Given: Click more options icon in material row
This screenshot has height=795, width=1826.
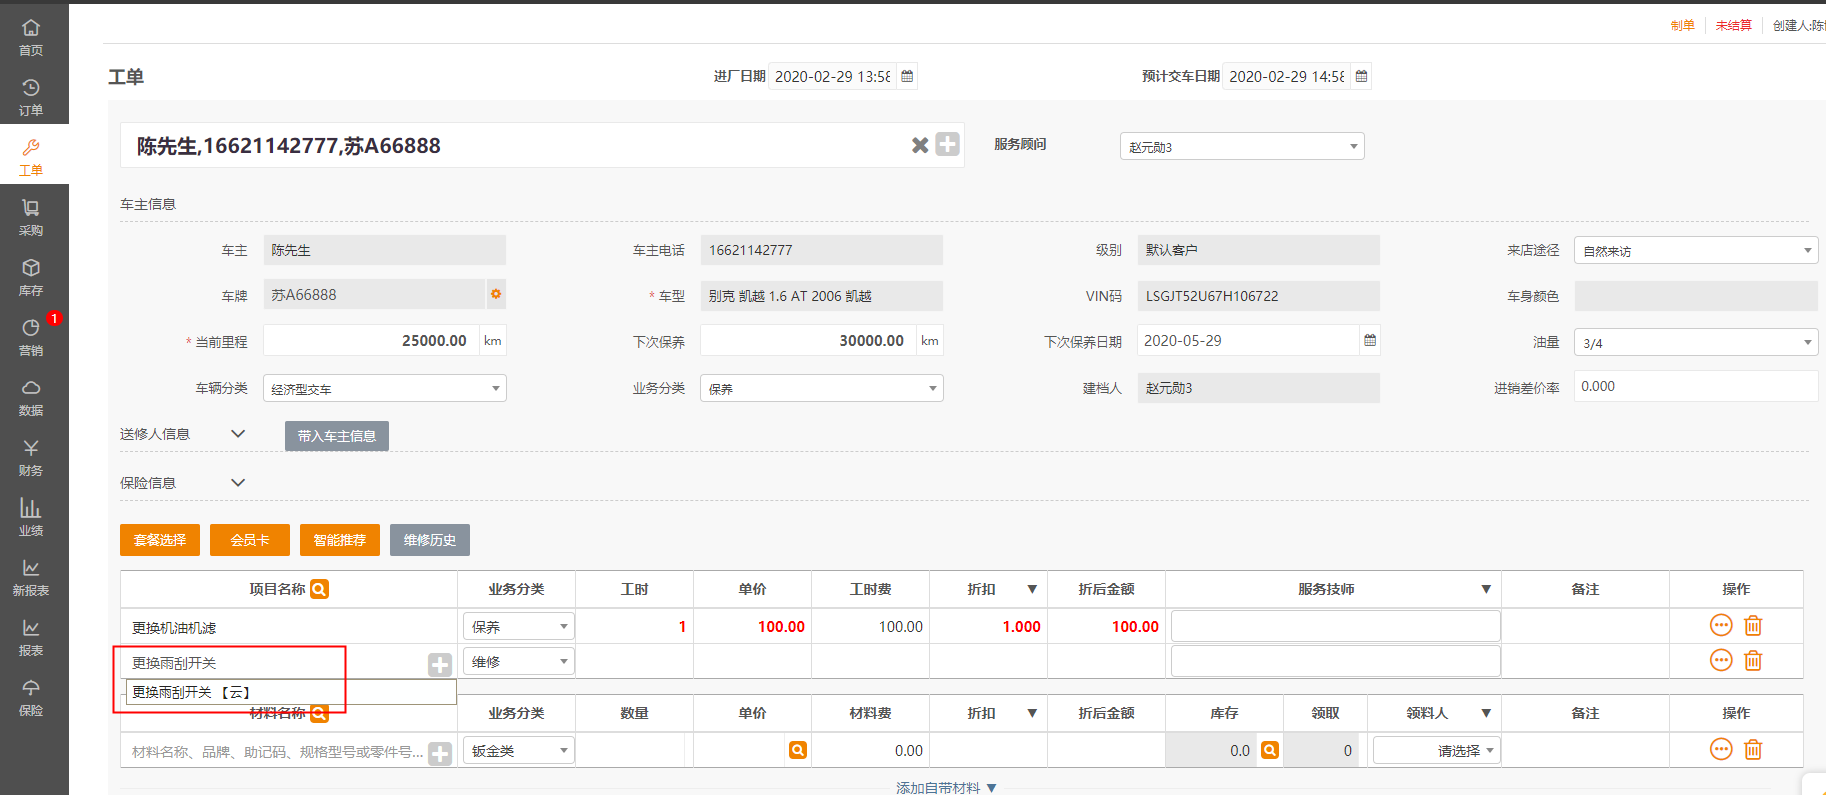Looking at the screenshot, I should click(1721, 750).
